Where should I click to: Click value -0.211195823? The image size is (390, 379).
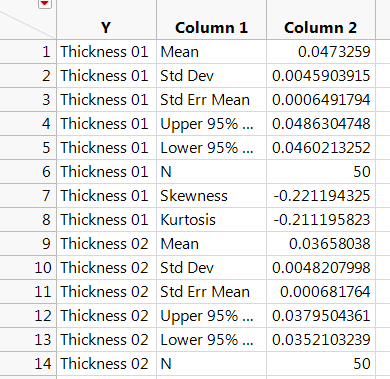[x=322, y=220]
